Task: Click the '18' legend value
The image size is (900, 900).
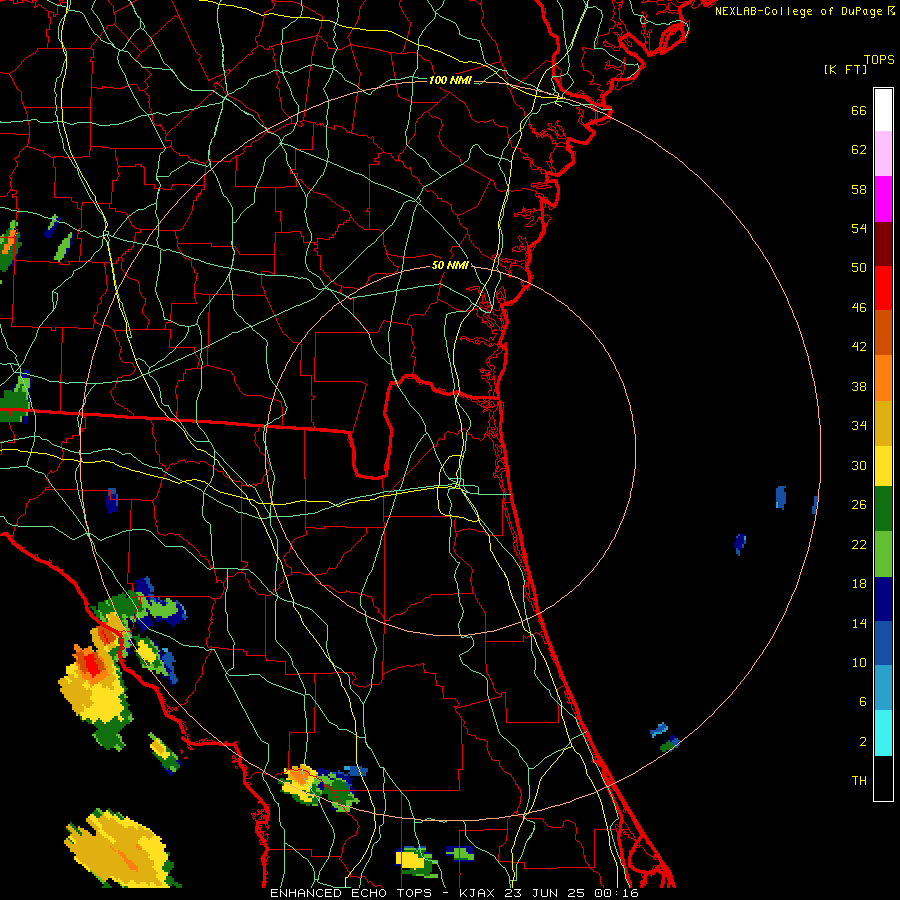Action: [x=859, y=584]
